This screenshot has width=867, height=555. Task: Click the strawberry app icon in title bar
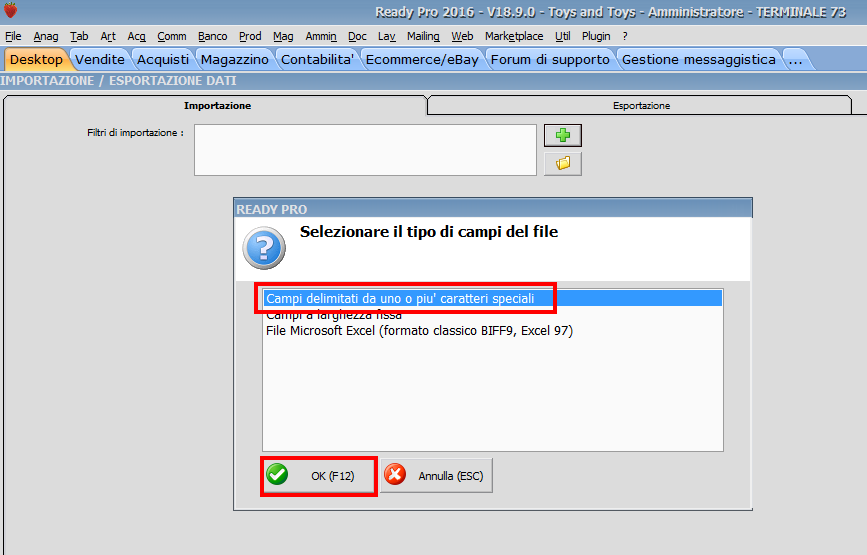coord(11,10)
